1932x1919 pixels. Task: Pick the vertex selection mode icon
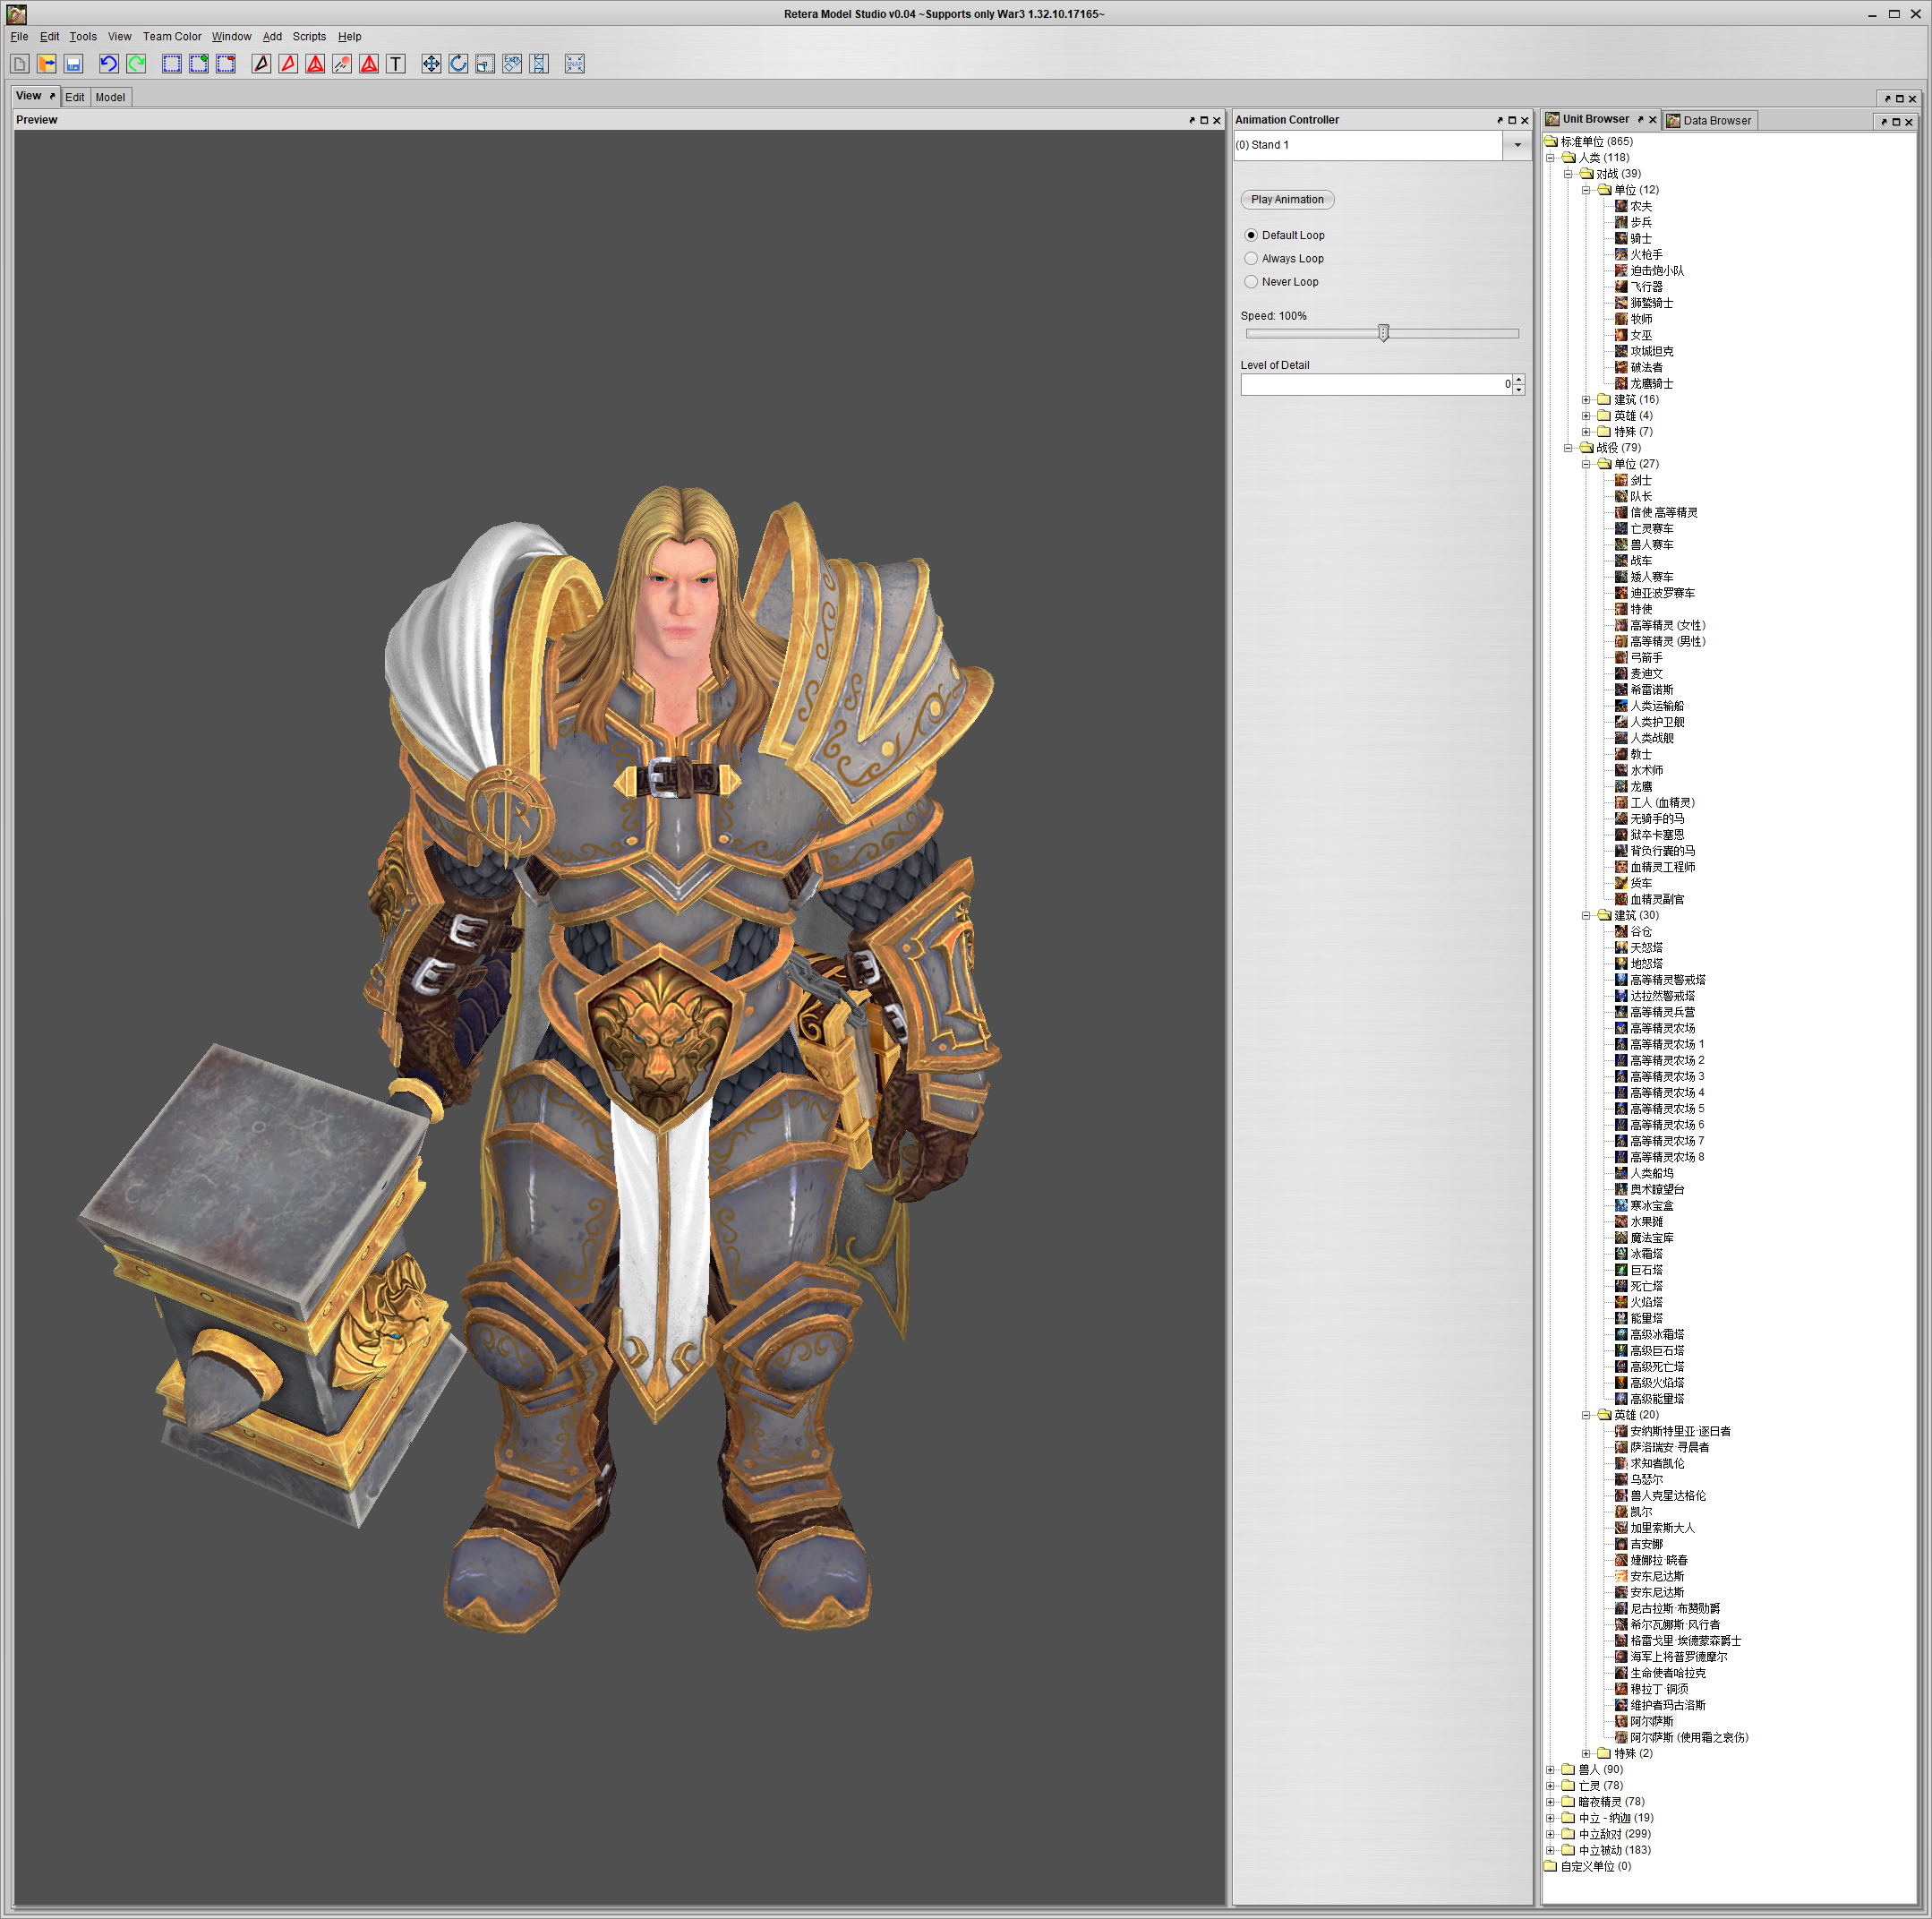[261, 64]
